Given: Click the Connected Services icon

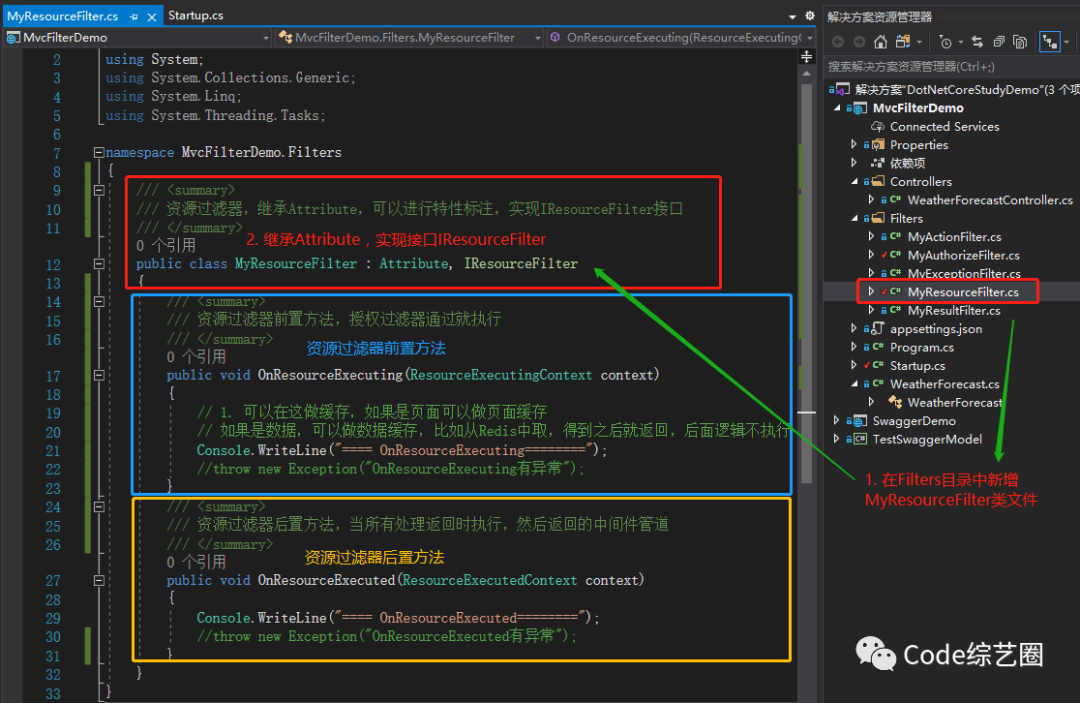Looking at the screenshot, I should (878, 127).
